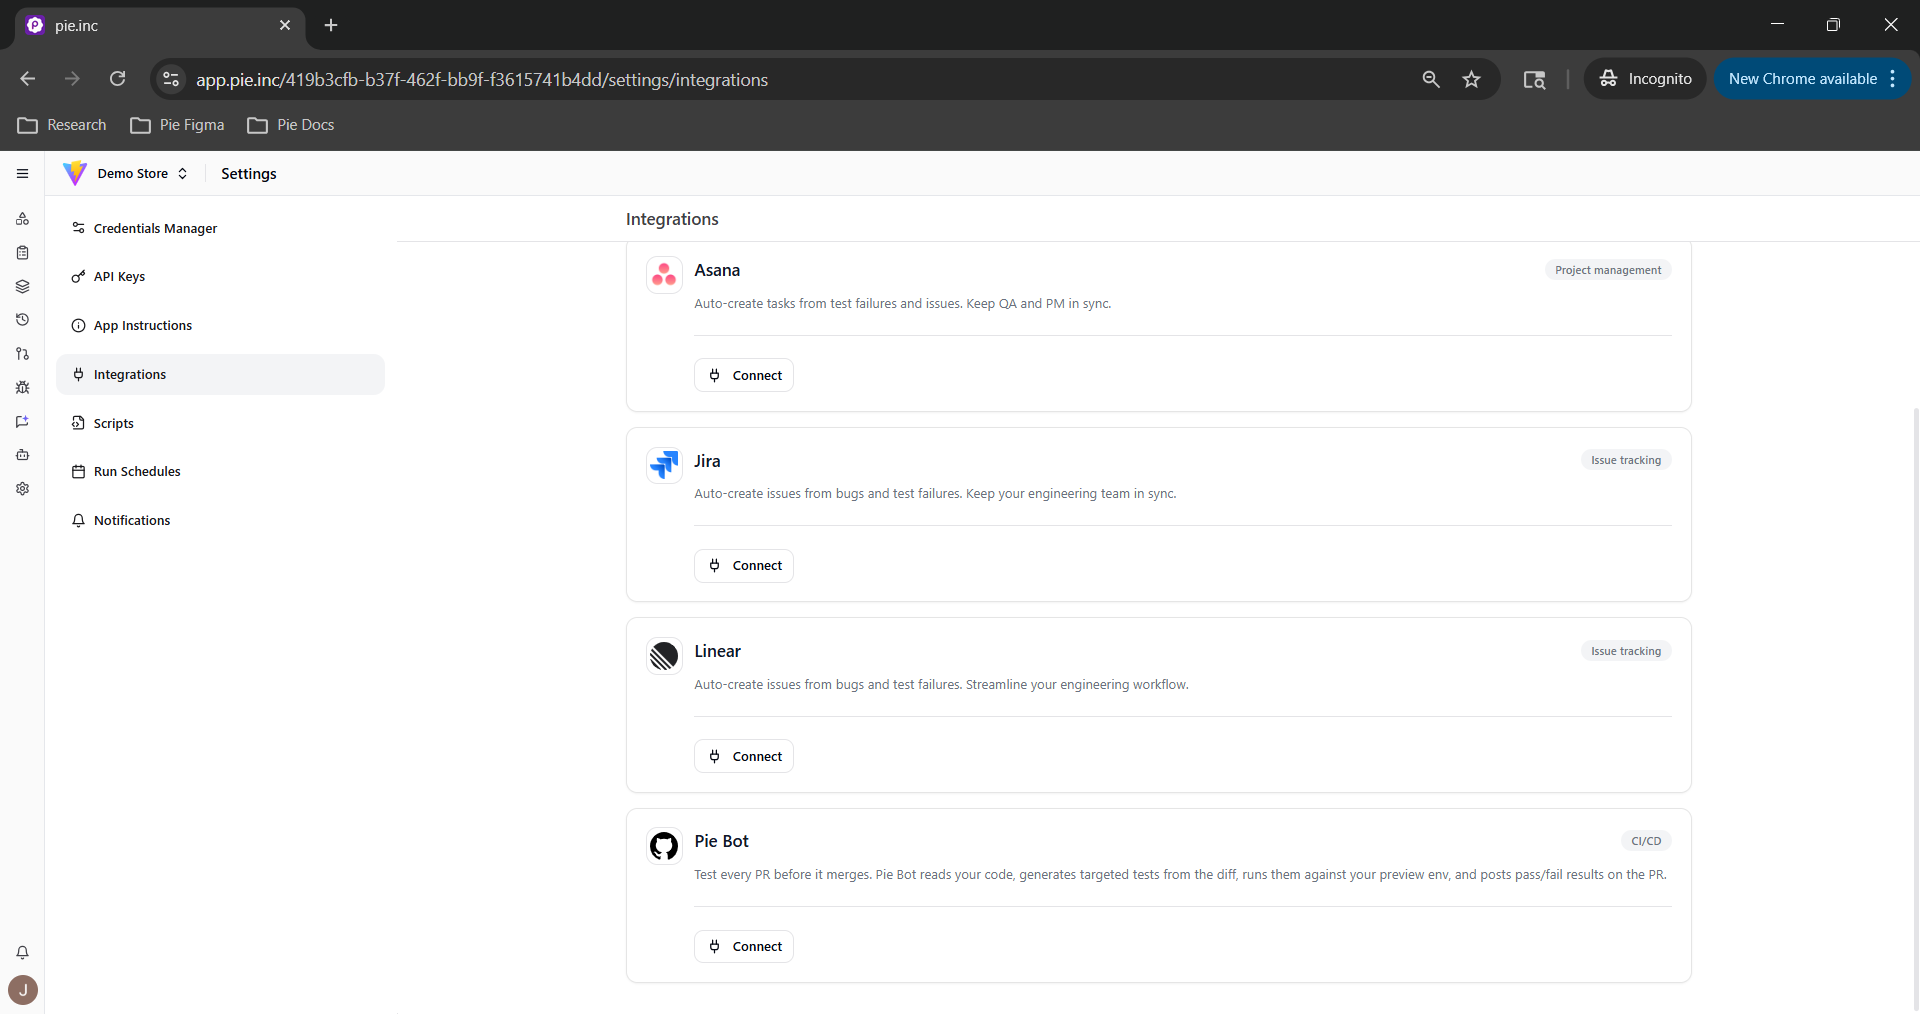Open the history clock icon in the rail
Viewport: 1920px width, 1014px height.
(x=22, y=320)
